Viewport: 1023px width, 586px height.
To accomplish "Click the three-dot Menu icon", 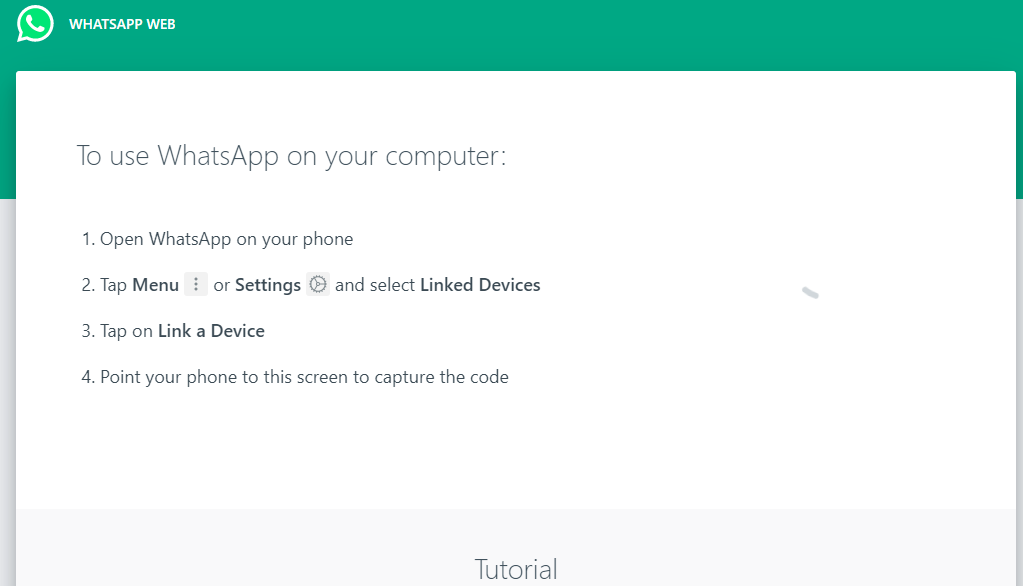I will (196, 285).
